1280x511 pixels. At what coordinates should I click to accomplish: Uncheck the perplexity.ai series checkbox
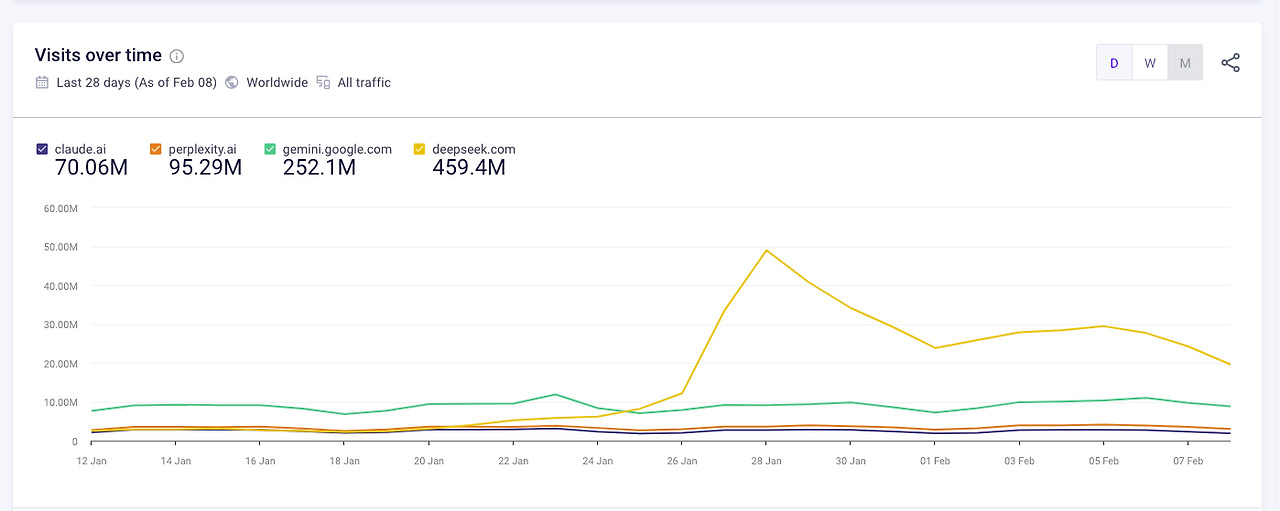click(155, 149)
